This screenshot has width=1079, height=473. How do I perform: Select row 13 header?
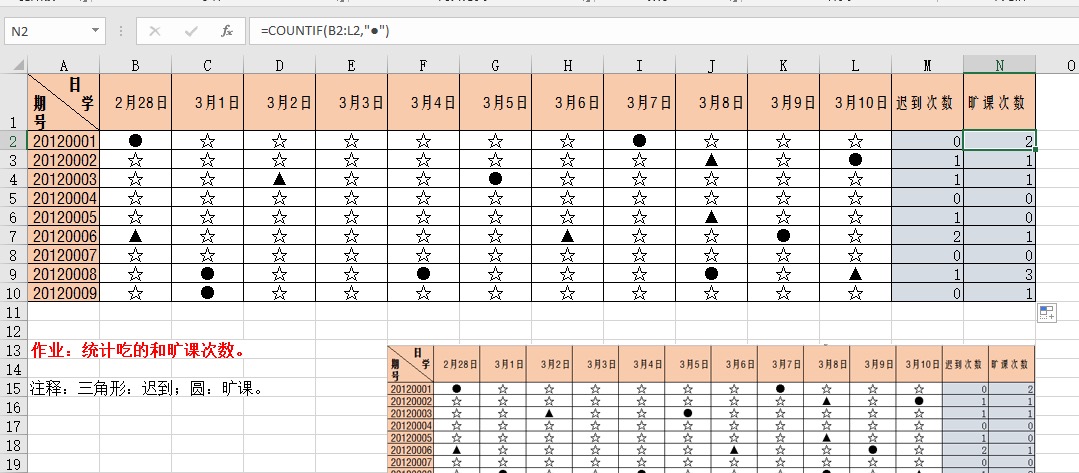[x=14, y=350]
